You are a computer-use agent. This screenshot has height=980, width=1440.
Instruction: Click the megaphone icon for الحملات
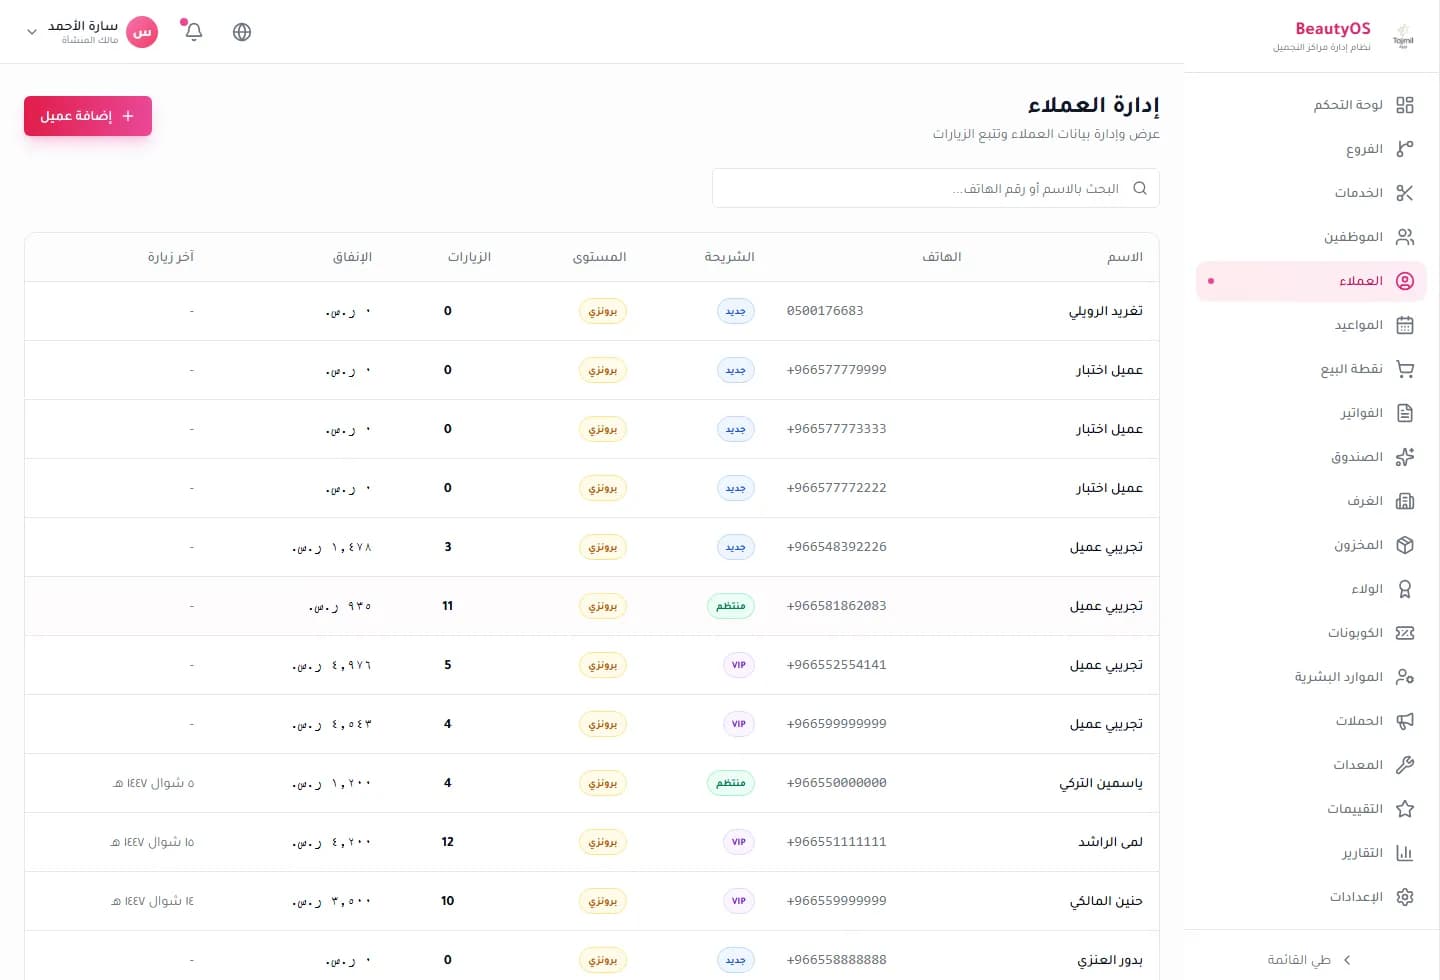[x=1405, y=721]
